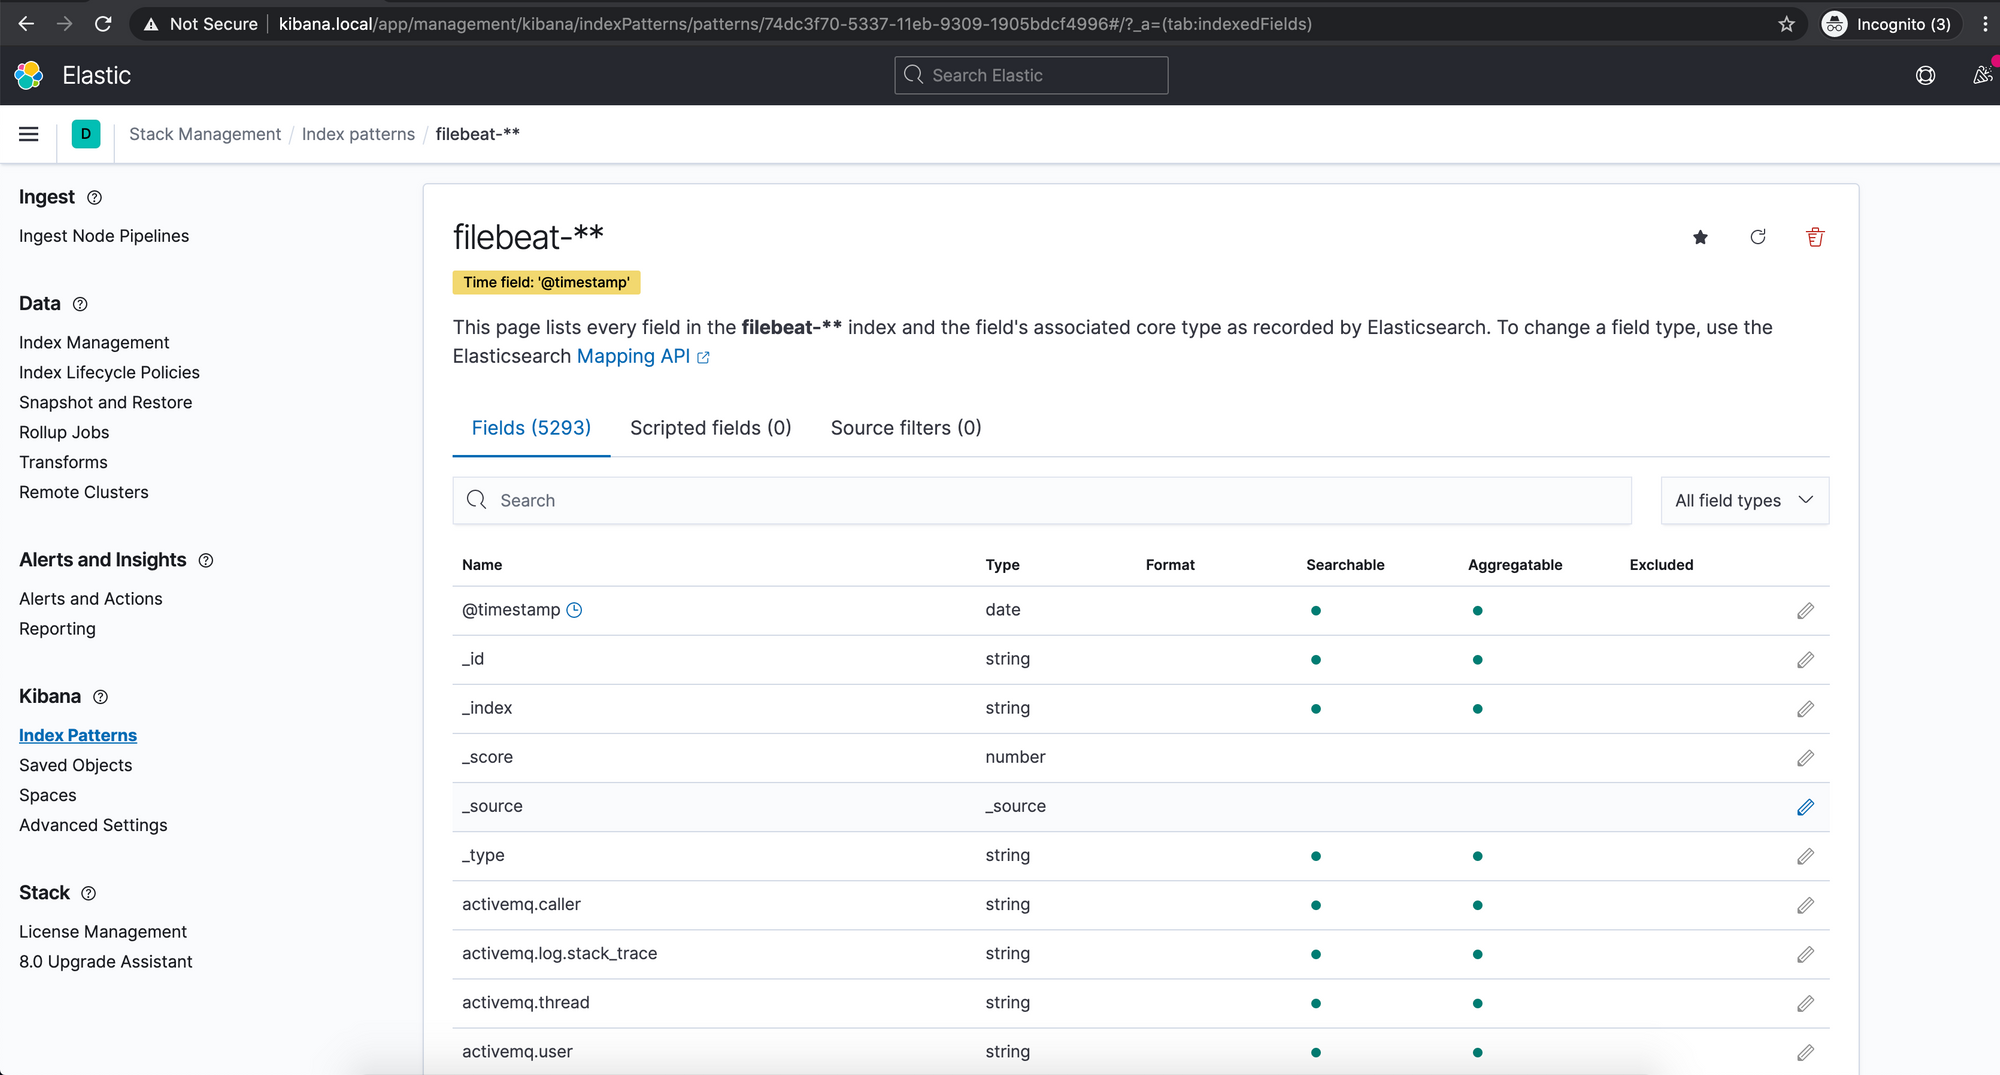The height and width of the screenshot is (1075, 2000).
Task: Open Remote Clusters
Action: pos(83,492)
